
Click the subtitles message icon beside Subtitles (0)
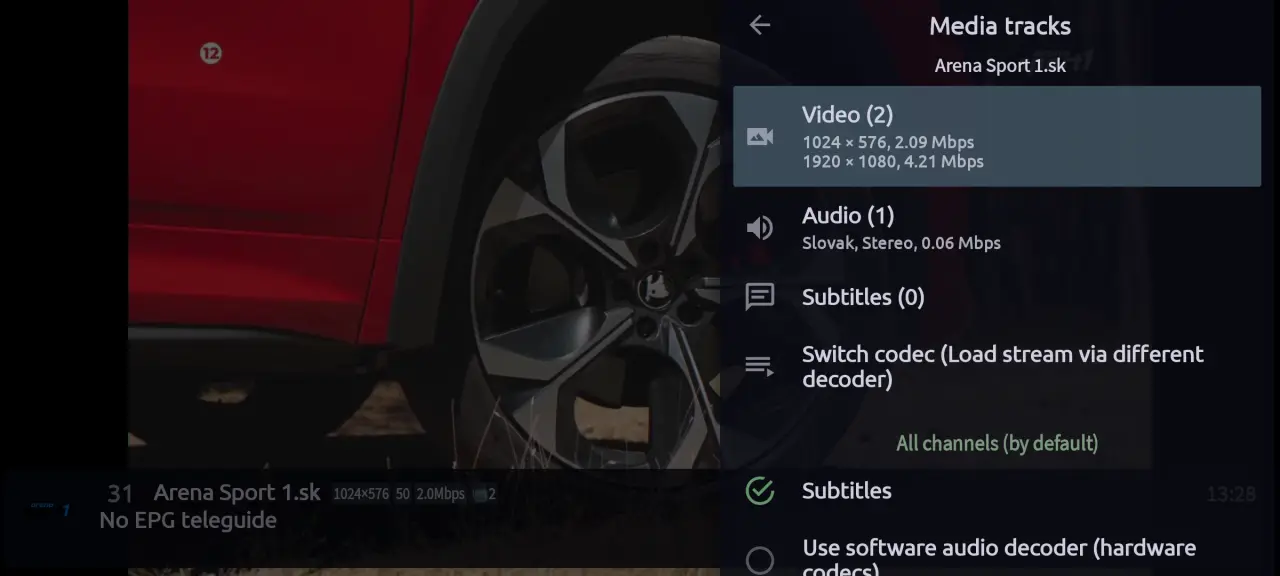(760, 297)
